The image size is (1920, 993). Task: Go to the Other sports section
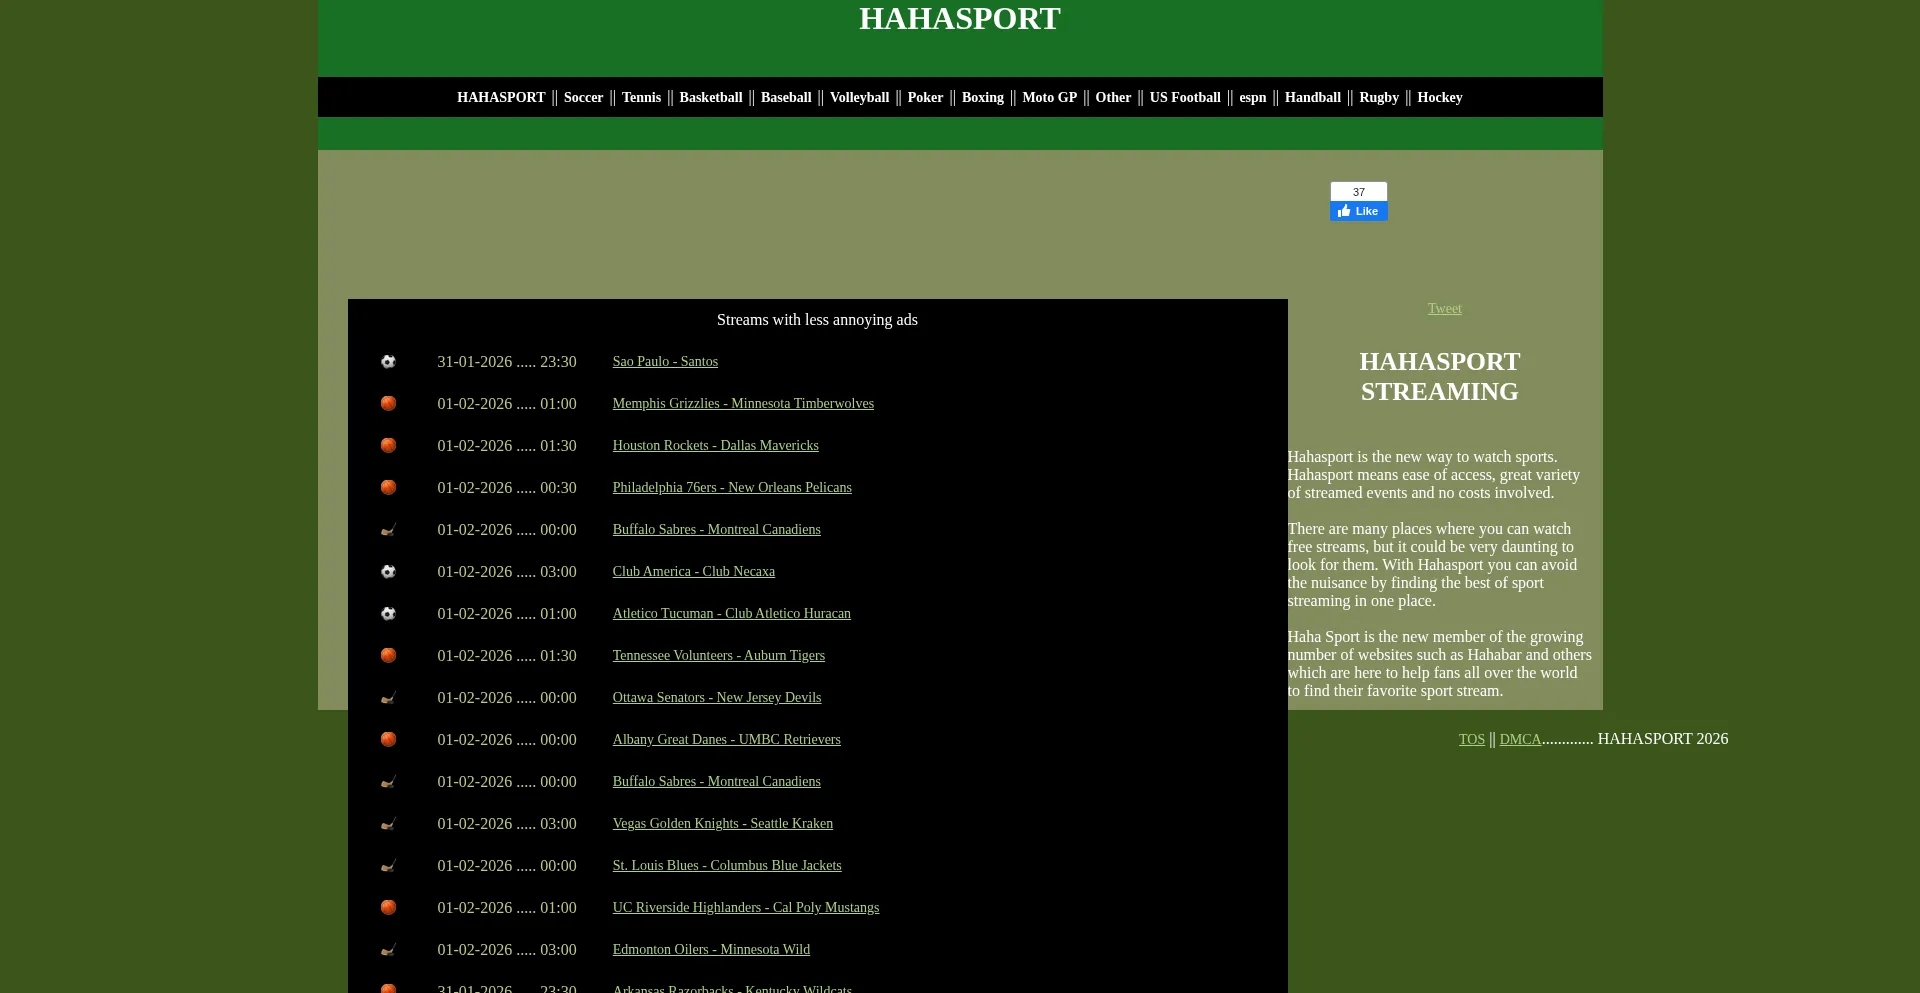pos(1113,97)
